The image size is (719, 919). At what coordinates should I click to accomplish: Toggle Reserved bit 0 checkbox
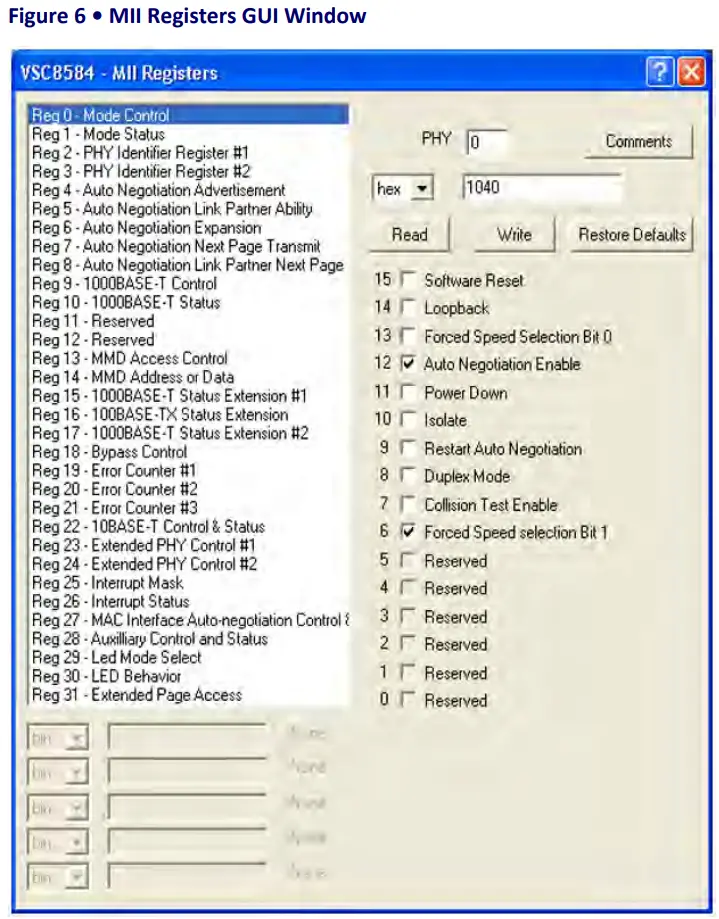(x=408, y=700)
